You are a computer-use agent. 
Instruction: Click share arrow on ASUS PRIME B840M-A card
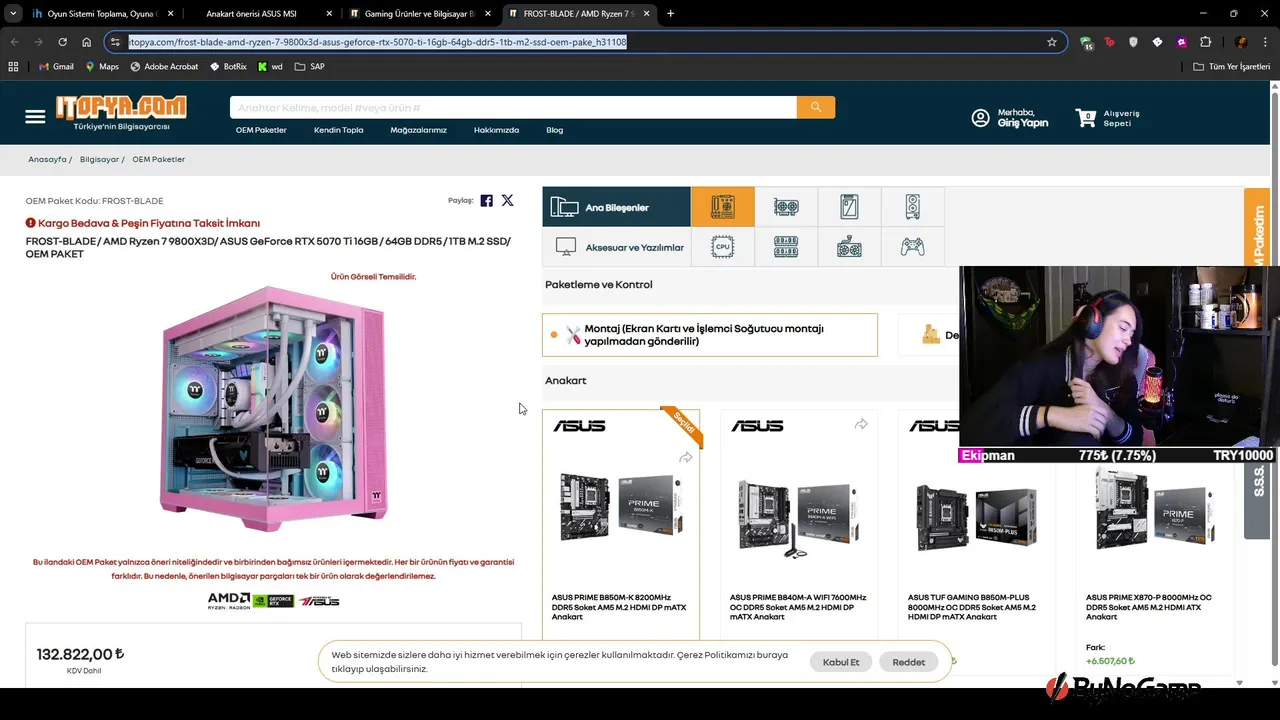[x=861, y=425]
